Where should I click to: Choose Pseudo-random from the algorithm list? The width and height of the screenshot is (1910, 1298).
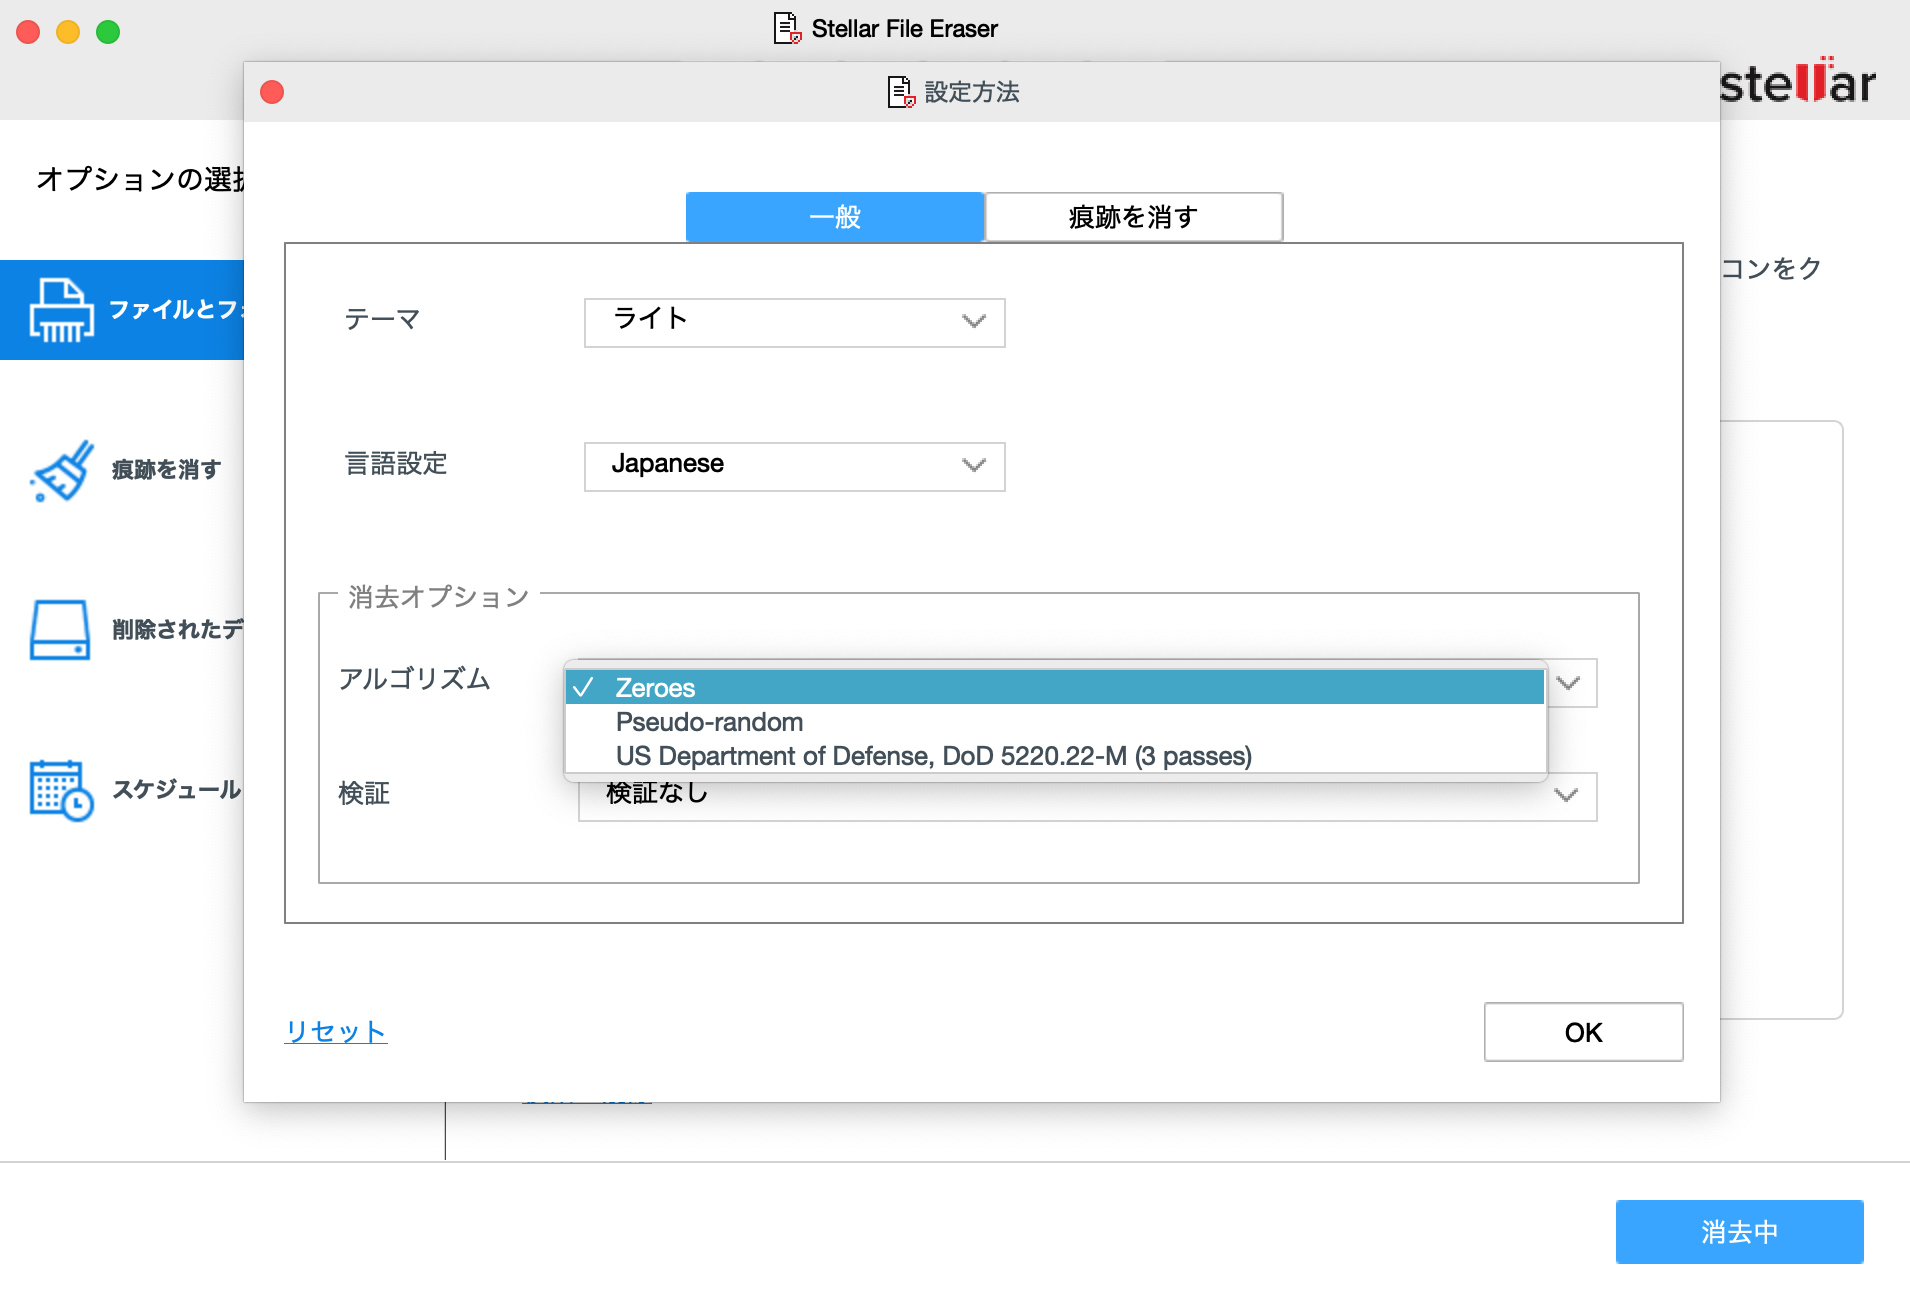1055,721
